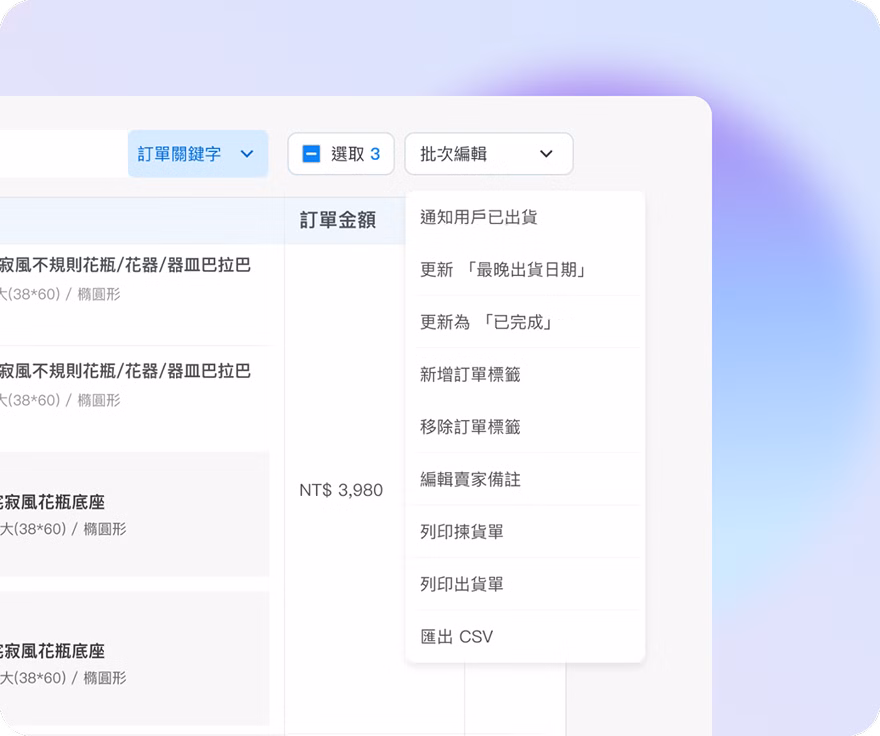Open the 訂單關鍵字 search type dropdown
This screenshot has width=880, height=736.
point(198,154)
